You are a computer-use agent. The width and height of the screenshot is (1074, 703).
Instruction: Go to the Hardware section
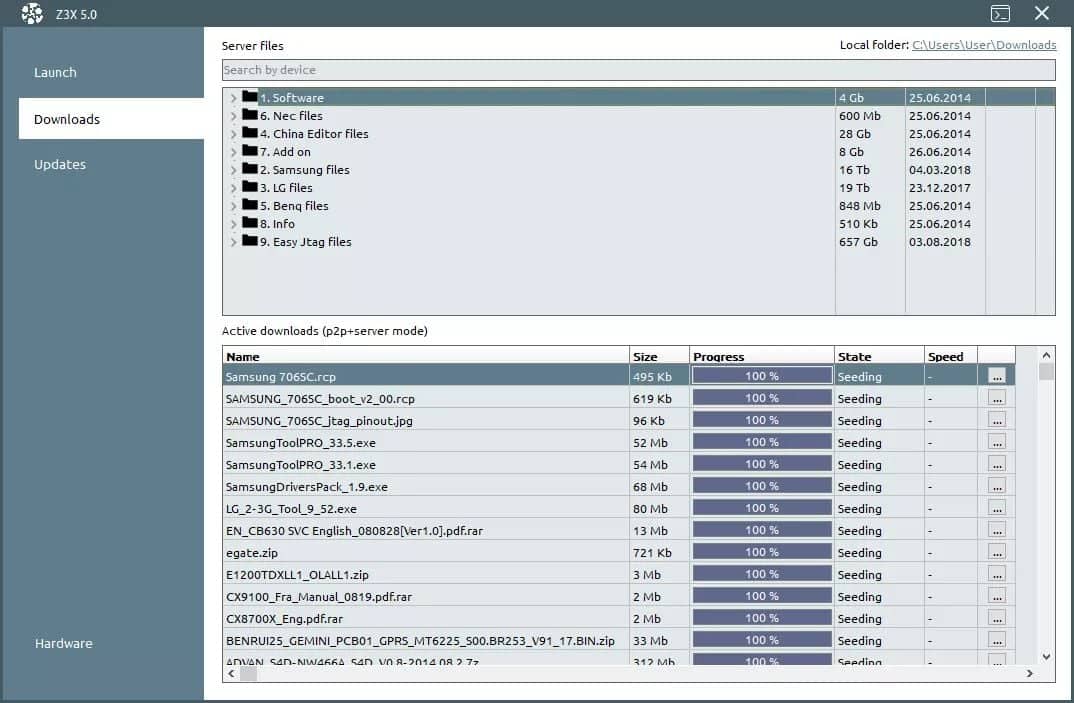click(x=63, y=643)
